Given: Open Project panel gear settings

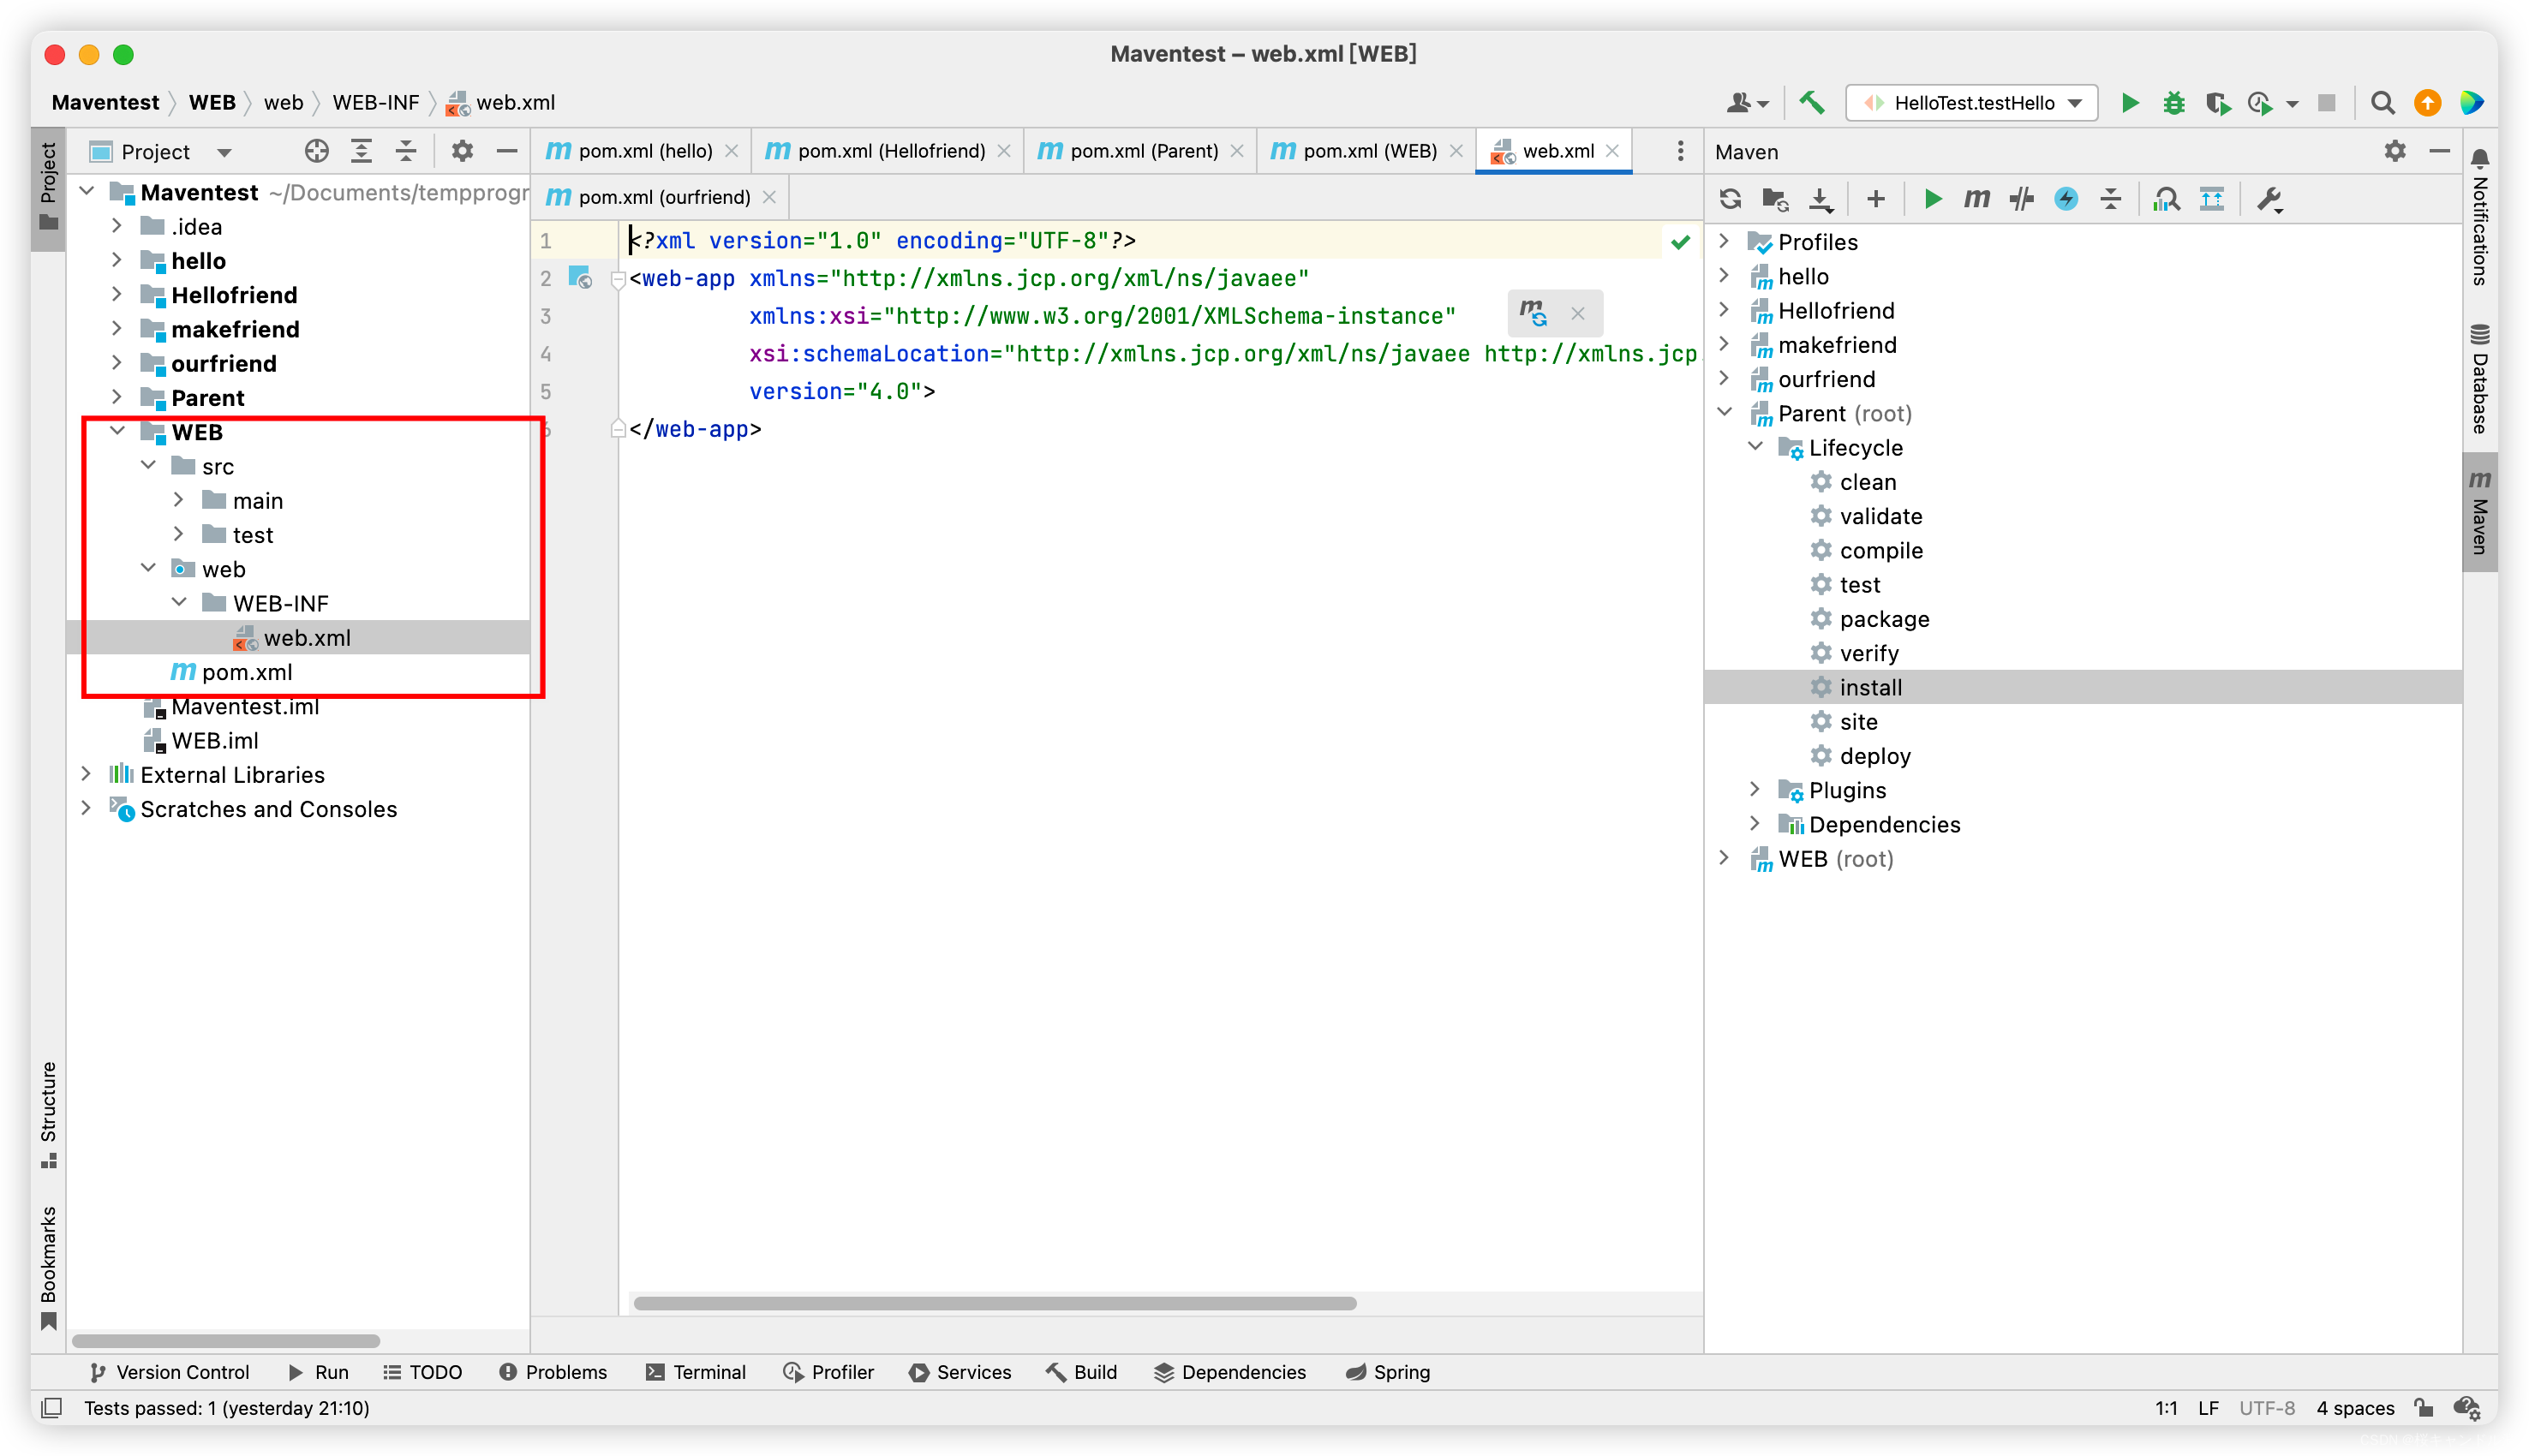Looking at the screenshot, I should pos(461,151).
